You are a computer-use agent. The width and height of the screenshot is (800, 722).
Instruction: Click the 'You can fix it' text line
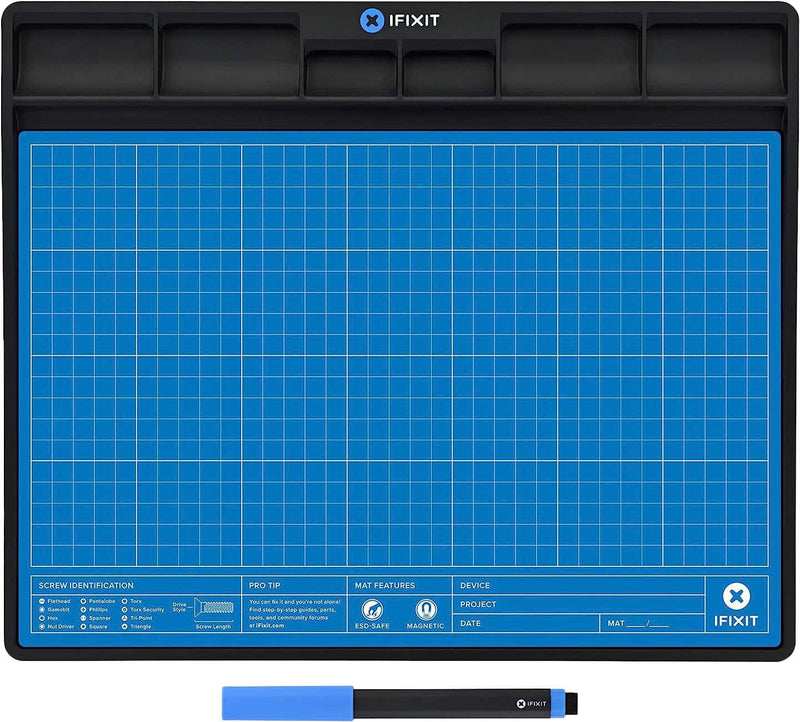(294, 602)
